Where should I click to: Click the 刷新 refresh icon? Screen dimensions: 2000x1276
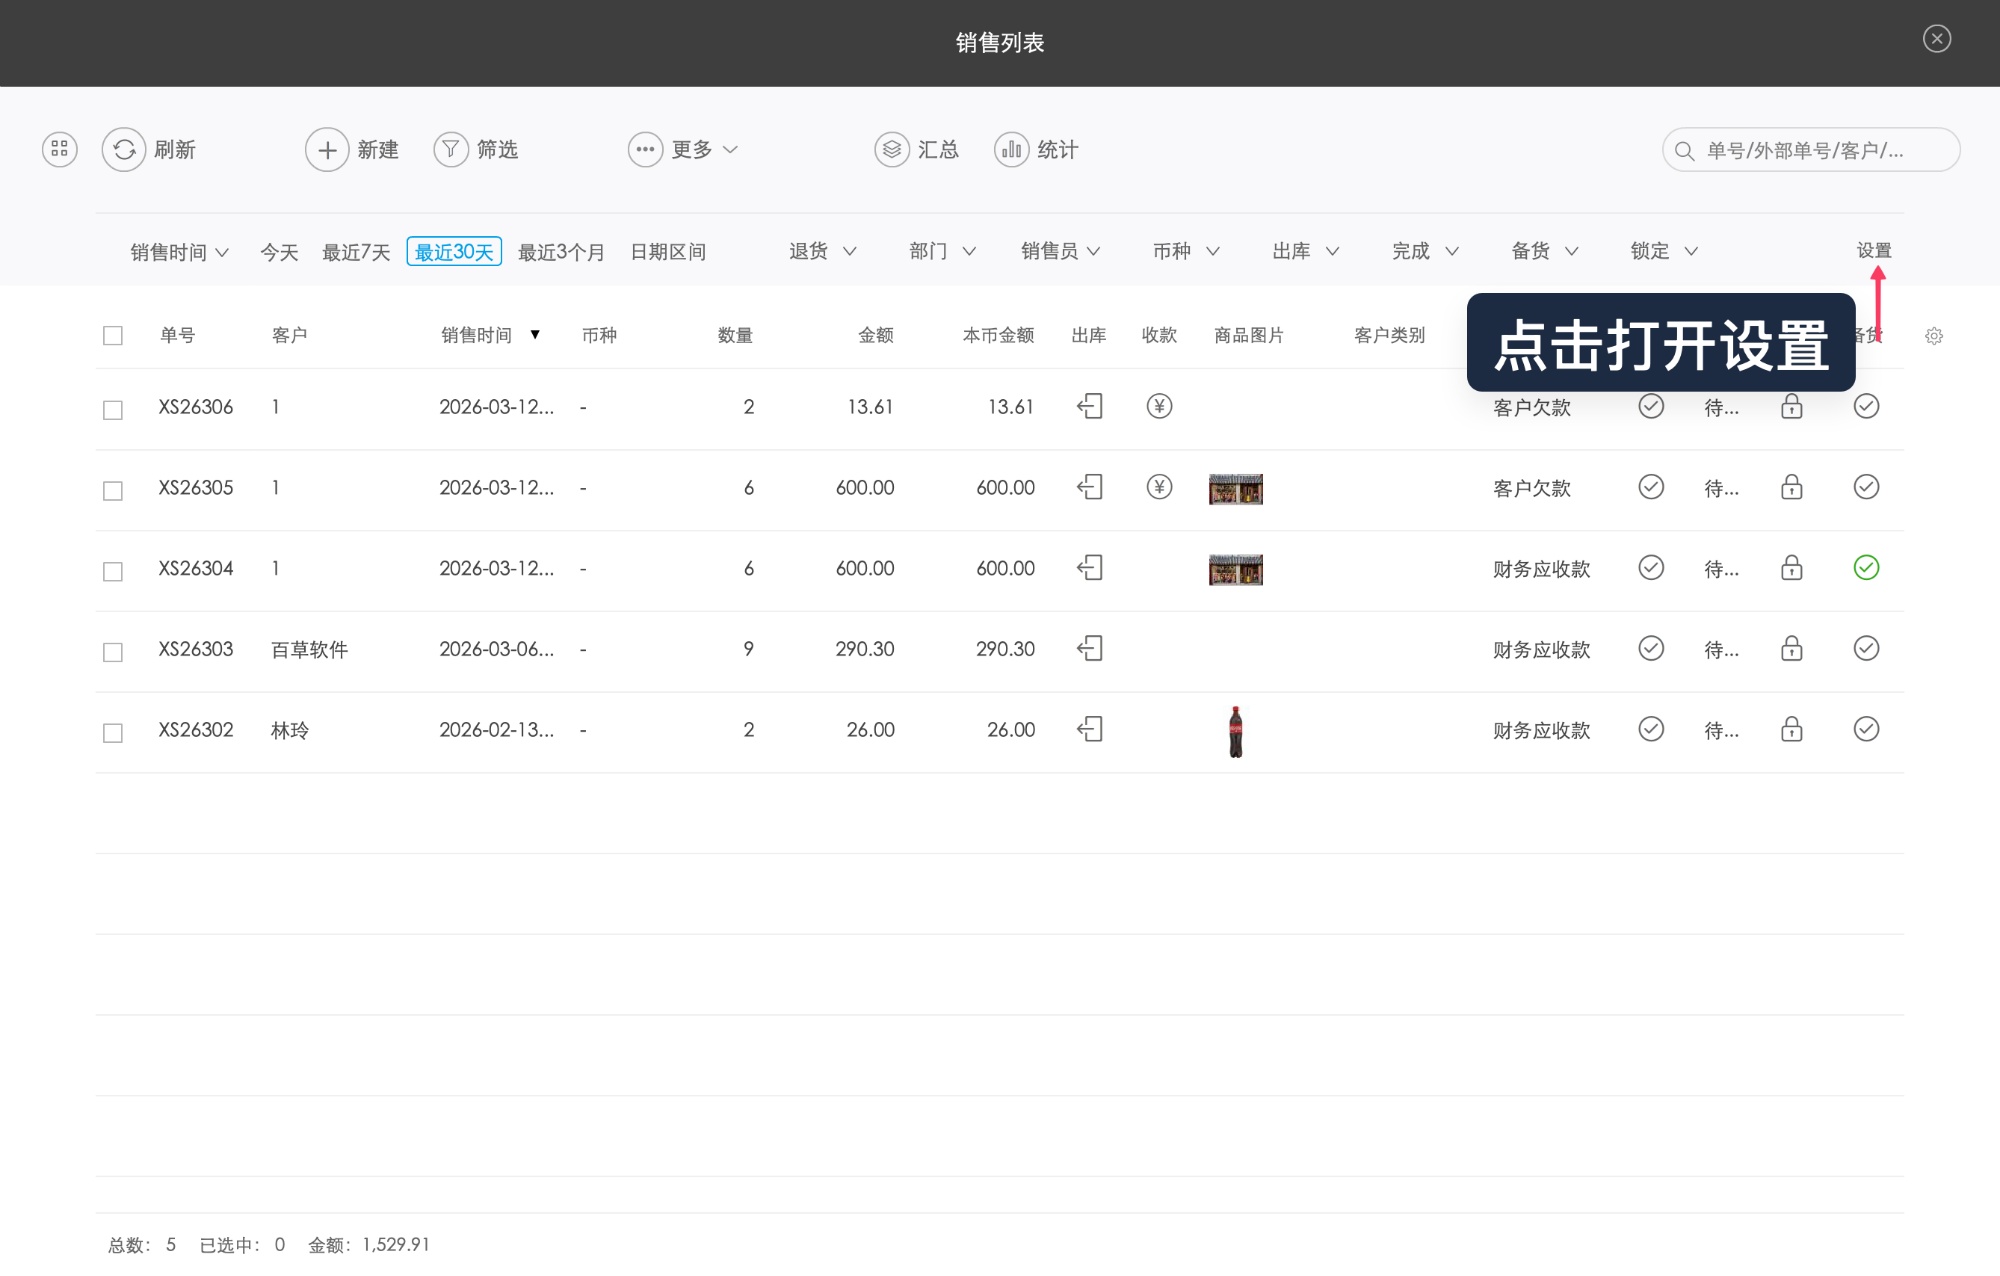[x=124, y=149]
